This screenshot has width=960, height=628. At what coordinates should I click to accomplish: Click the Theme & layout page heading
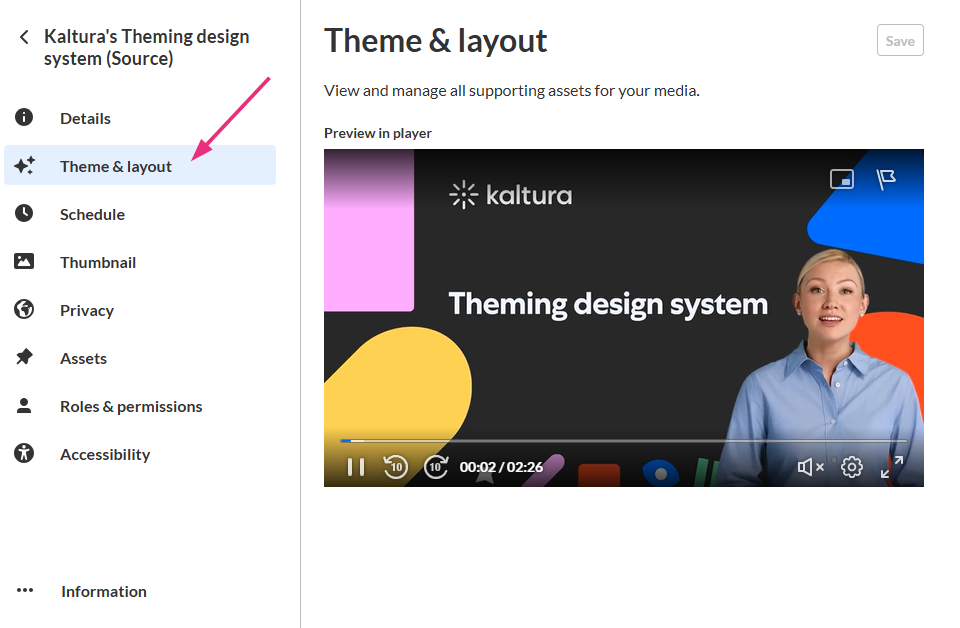pos(435,41)
